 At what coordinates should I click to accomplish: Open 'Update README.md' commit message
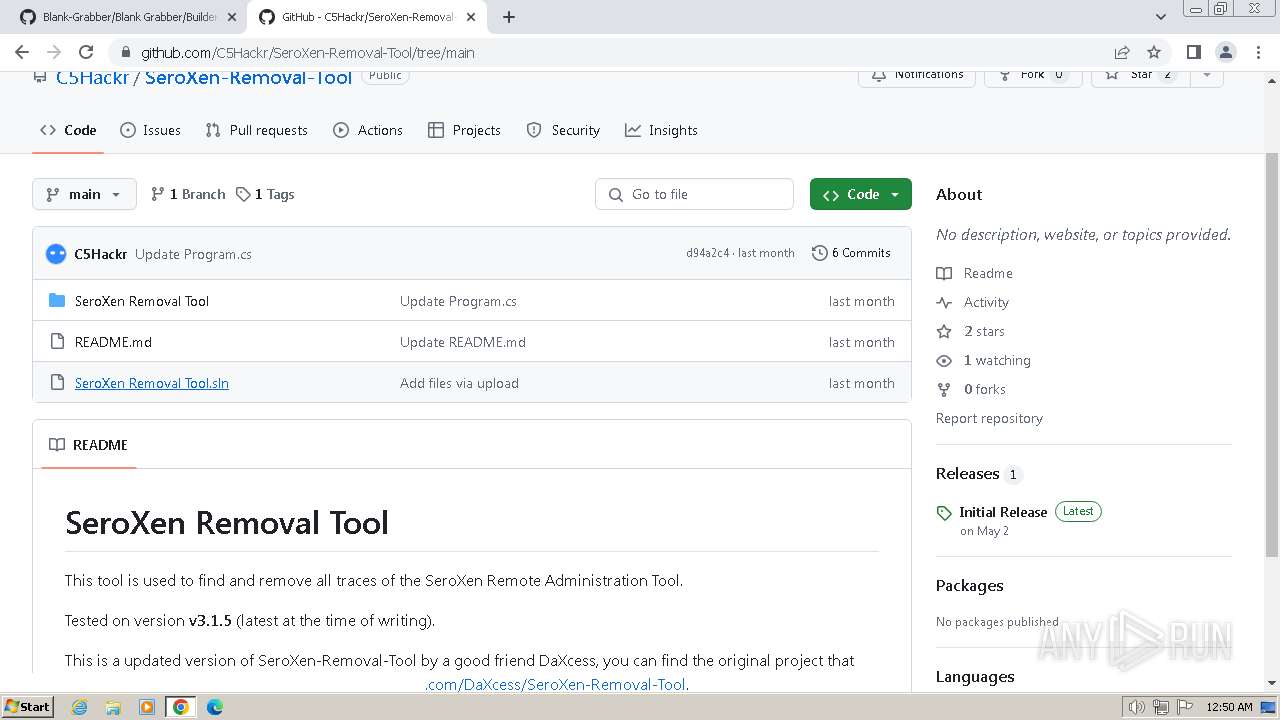click(x=463, y=342)
